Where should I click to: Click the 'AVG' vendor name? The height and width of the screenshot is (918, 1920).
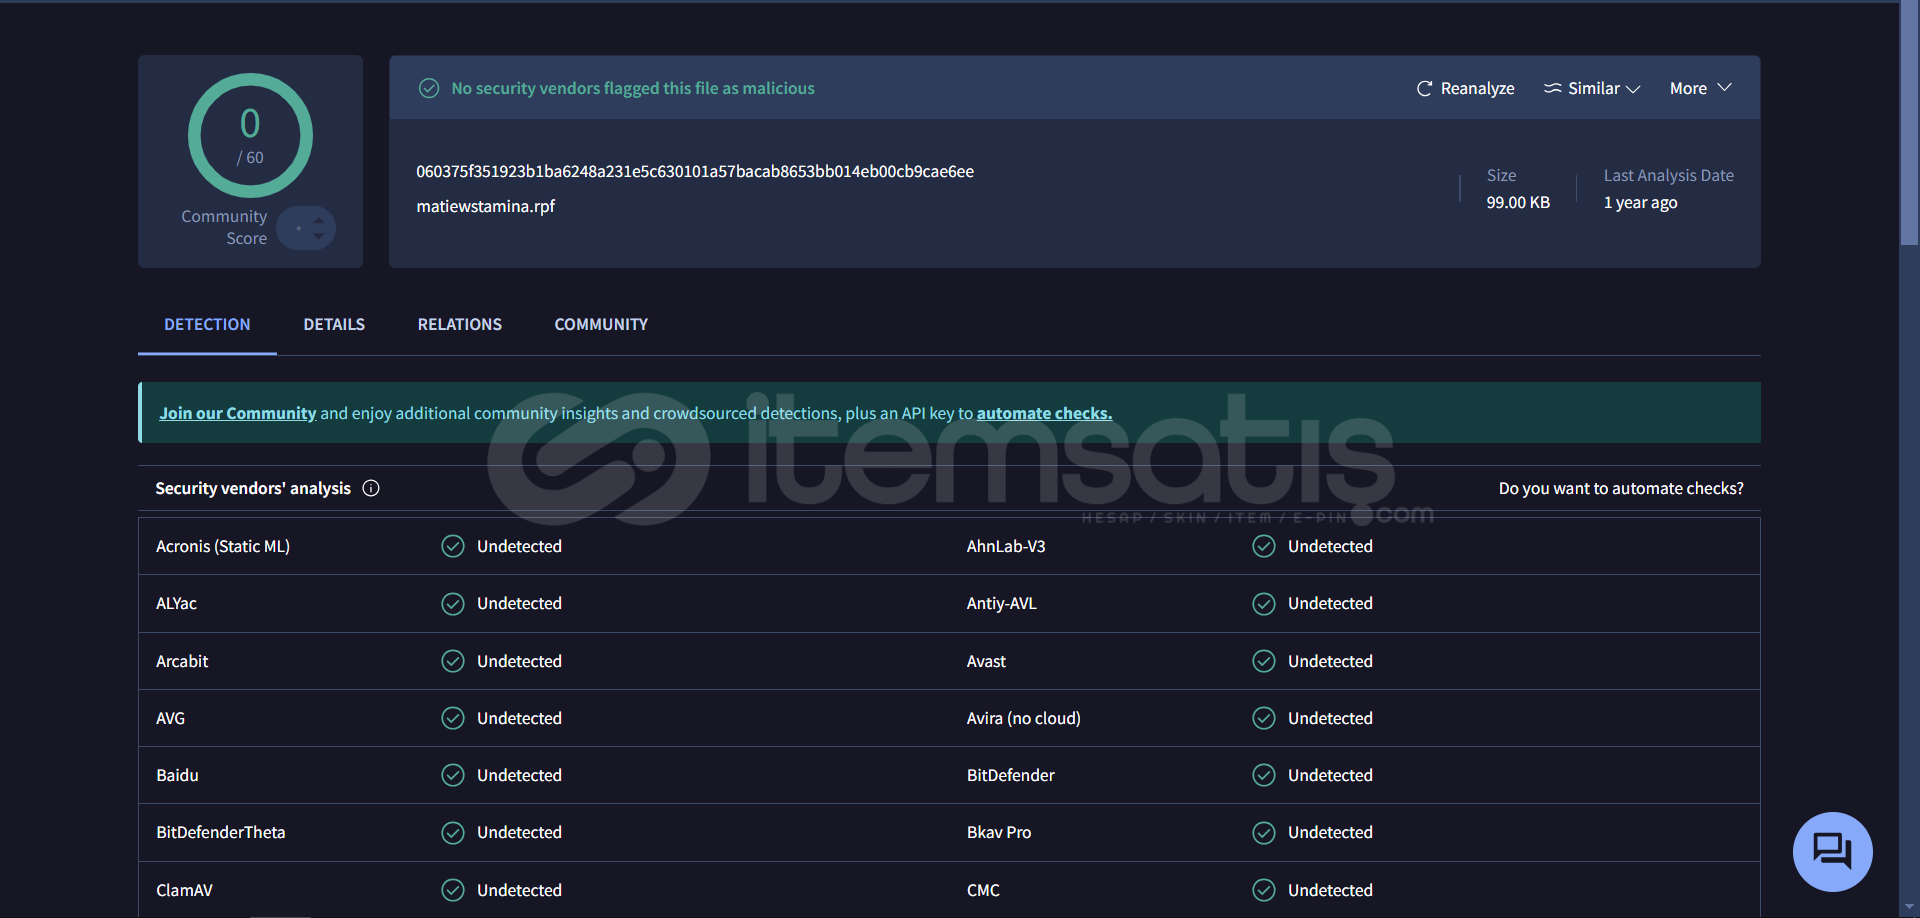point(170,718)
